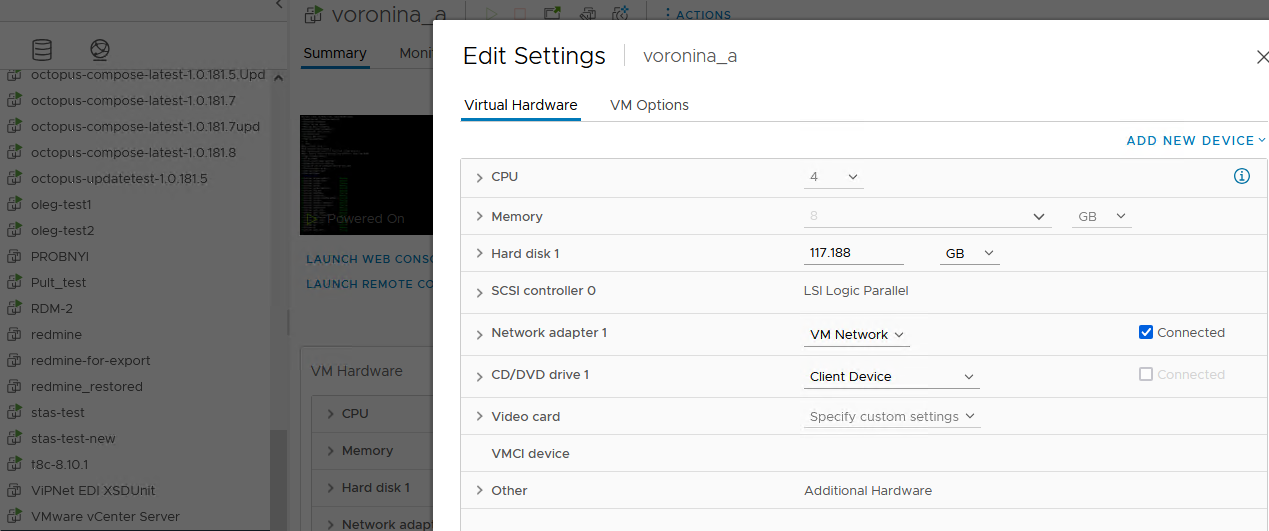Screen dimensions: 1269x531
Task: Click the Hard disk 1 size field
Action: coord(854,253)
